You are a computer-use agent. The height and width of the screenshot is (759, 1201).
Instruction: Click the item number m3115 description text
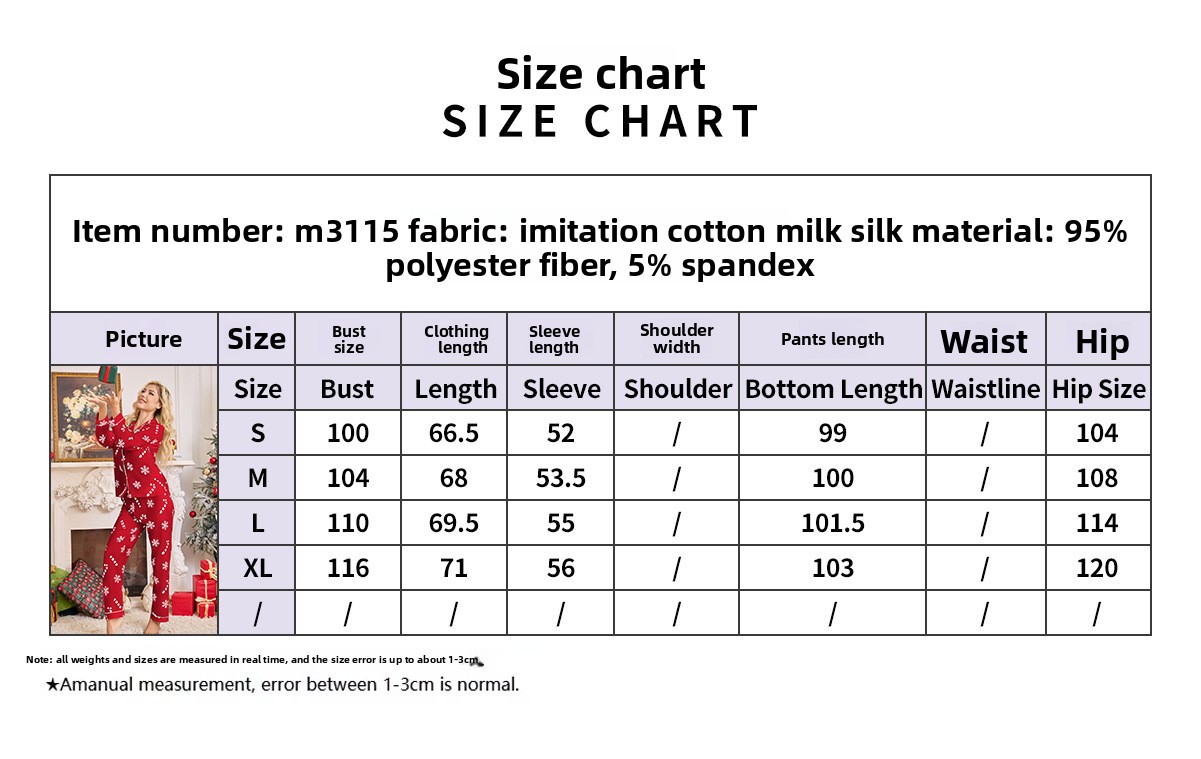click(600, 248)
